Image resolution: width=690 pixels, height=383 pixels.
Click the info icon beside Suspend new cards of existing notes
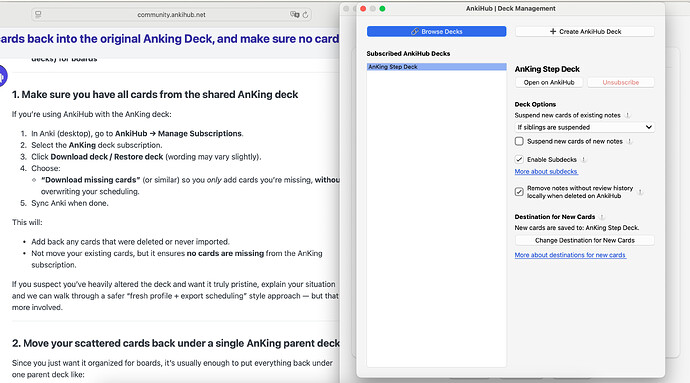(x=628, y=115)
